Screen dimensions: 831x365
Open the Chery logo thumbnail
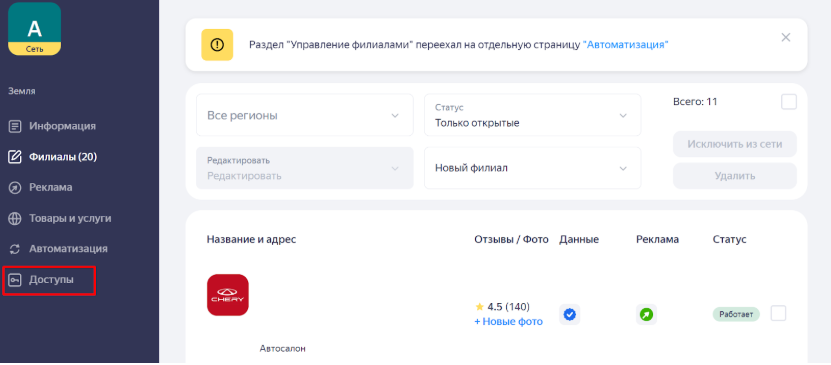pyautogui.click(x=228, y=295)
